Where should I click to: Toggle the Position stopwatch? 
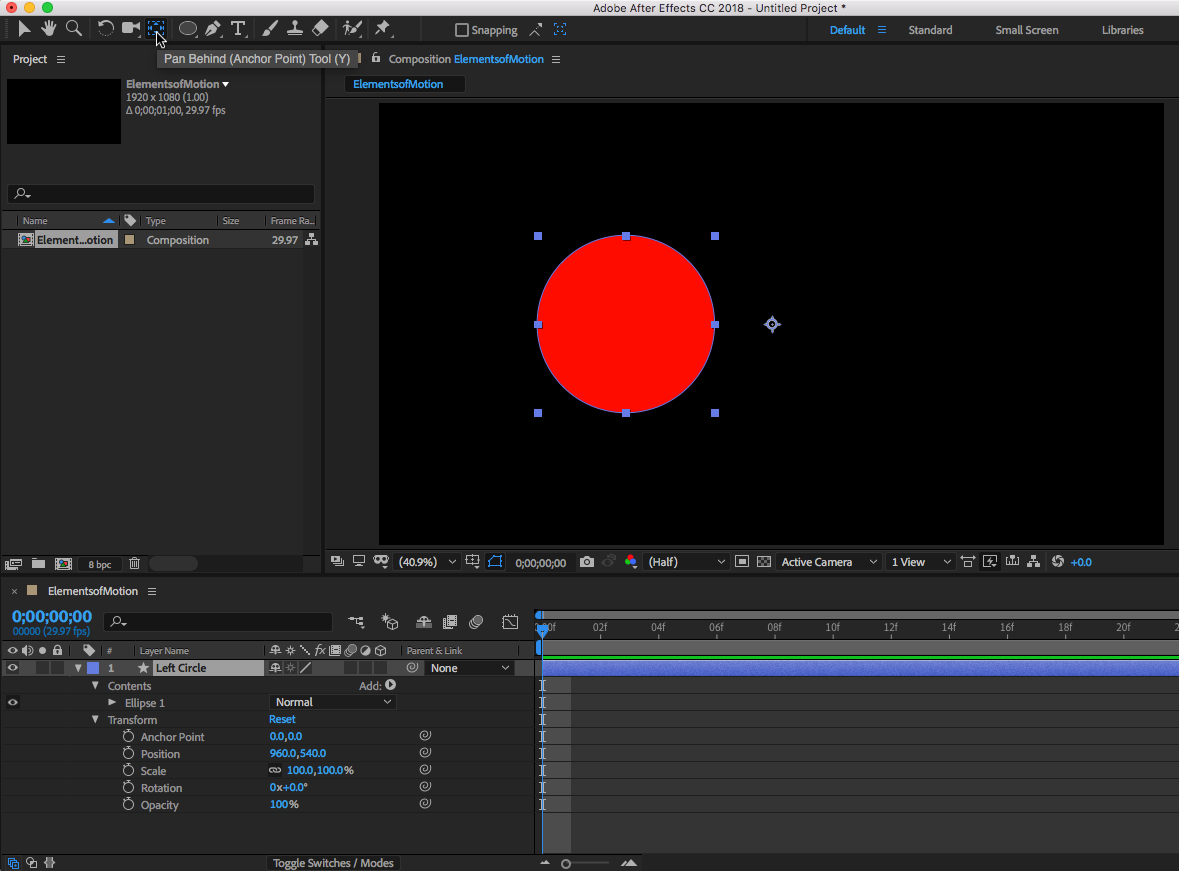coord(128,754)
